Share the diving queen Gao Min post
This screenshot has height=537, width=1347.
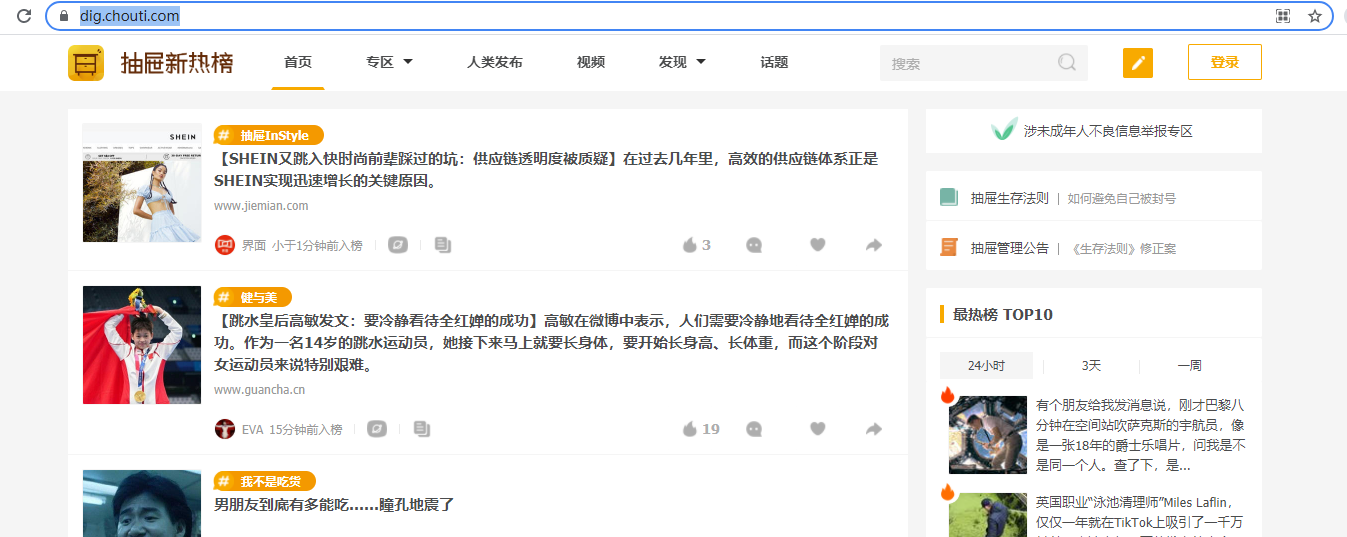873,429
